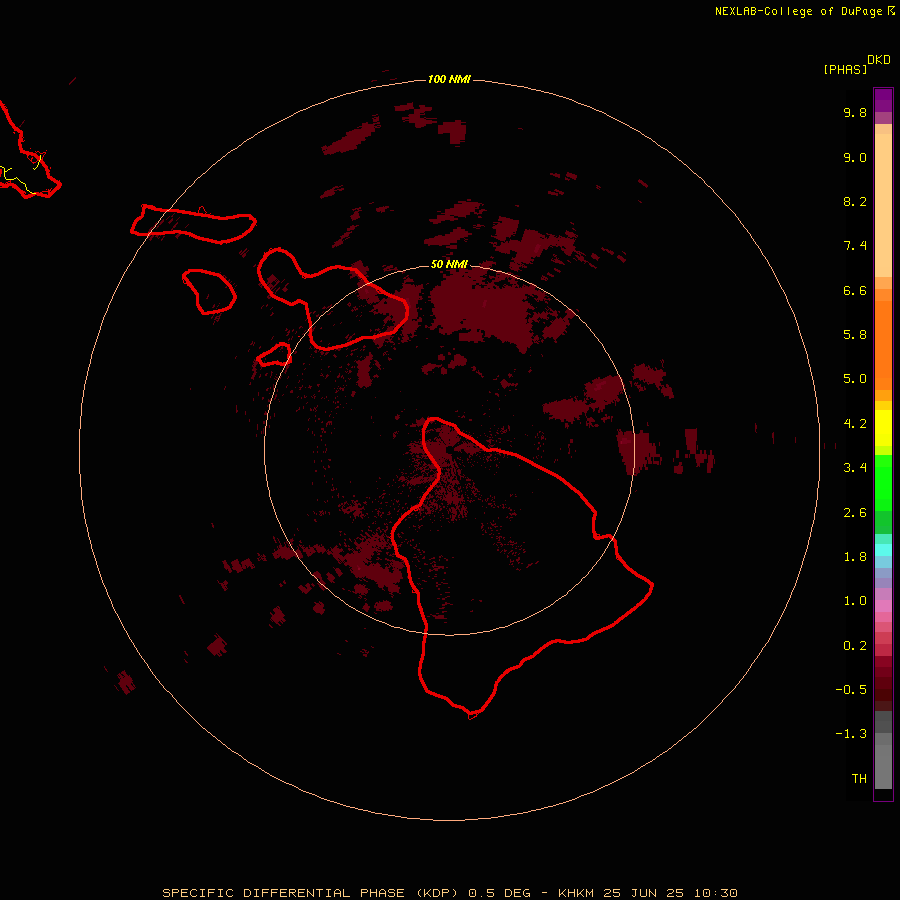
Task: Click the 1.8 legend value
Action: pyautogui.click(x=855, y=557)
